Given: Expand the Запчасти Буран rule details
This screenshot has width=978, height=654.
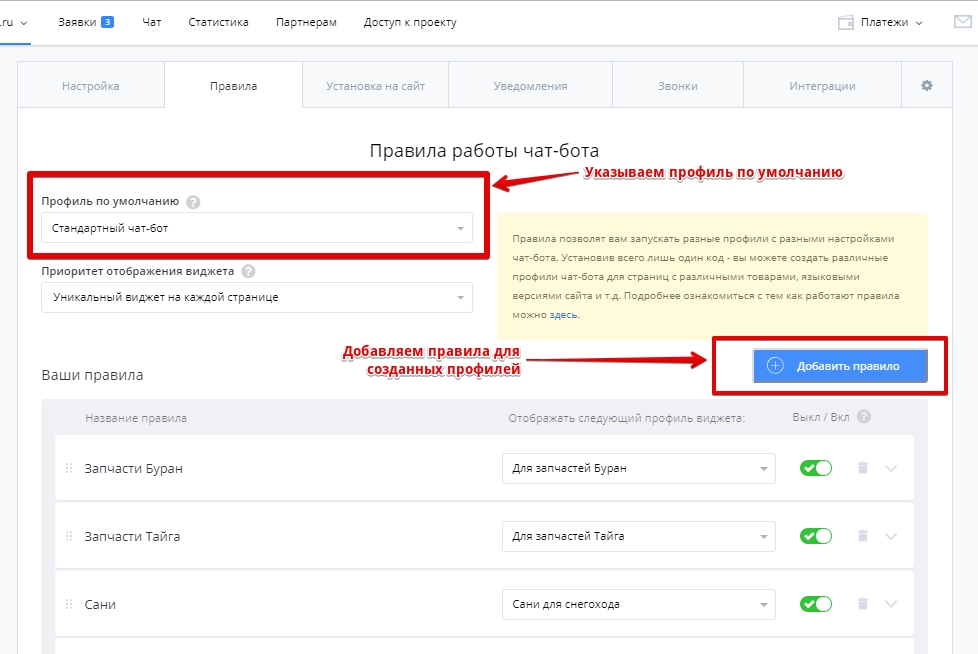Looking at the screenshot, I should (891, 468).
